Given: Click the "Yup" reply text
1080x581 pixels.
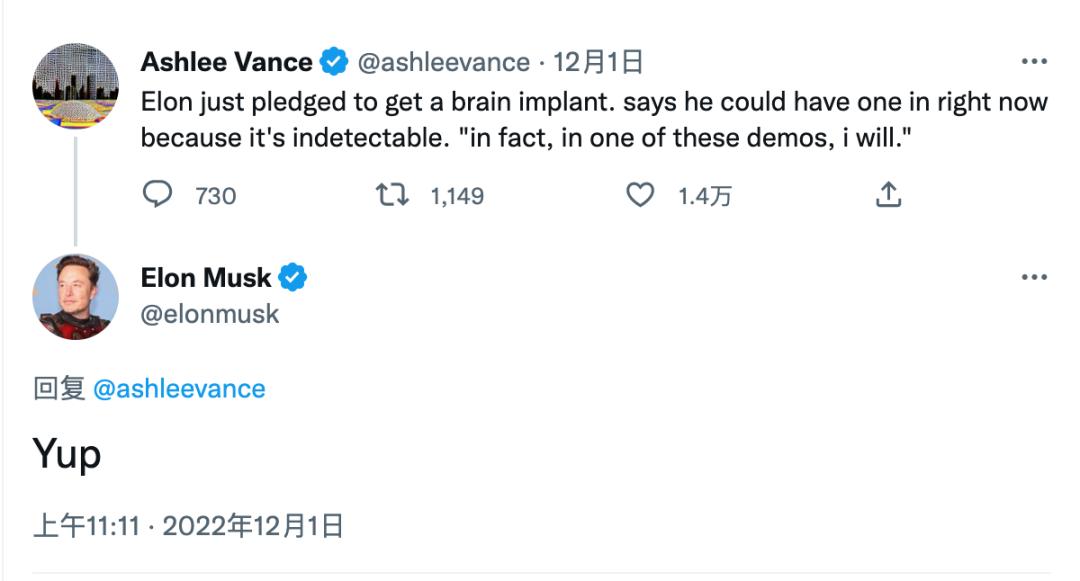Looking at the screenshot, I should coord(67,456).
